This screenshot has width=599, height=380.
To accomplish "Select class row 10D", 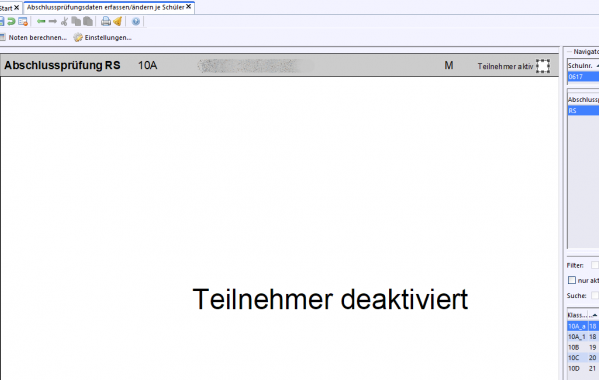I will point(583,369).
